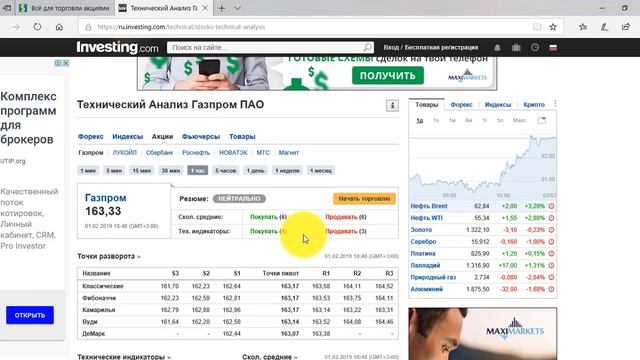Switch widget to Индексы tab

pyautogui.click(x=498, y=104)
